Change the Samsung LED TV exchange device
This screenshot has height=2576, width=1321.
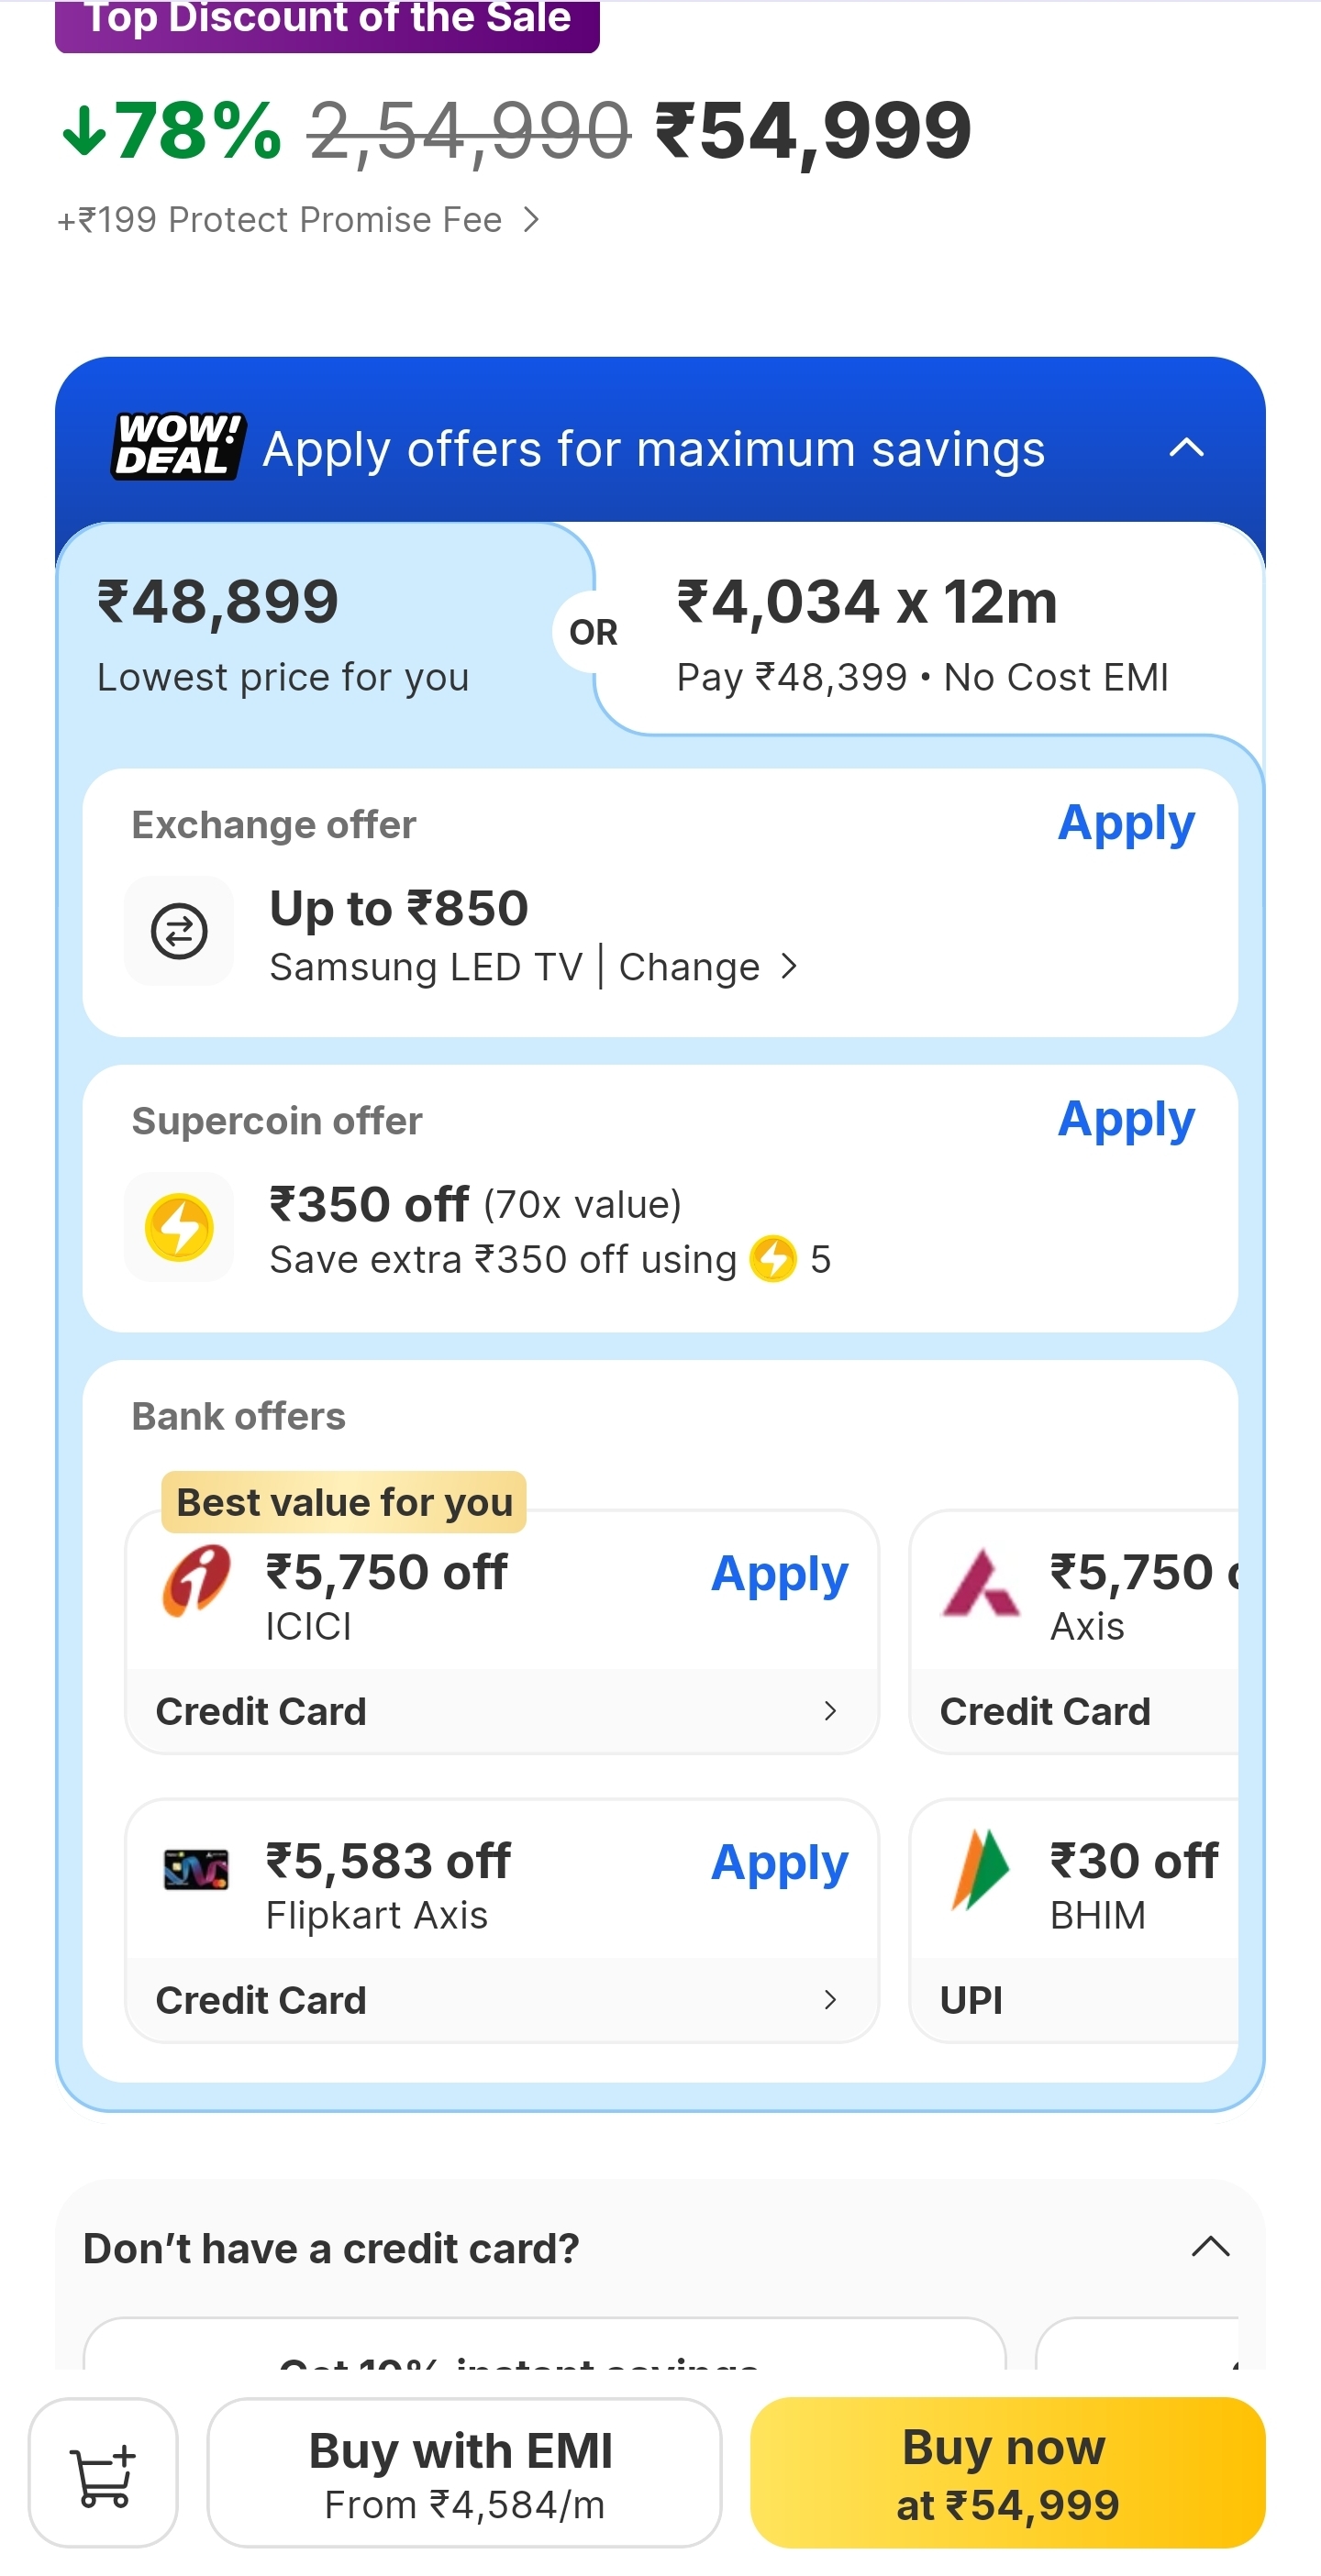[x=707, y=967]
